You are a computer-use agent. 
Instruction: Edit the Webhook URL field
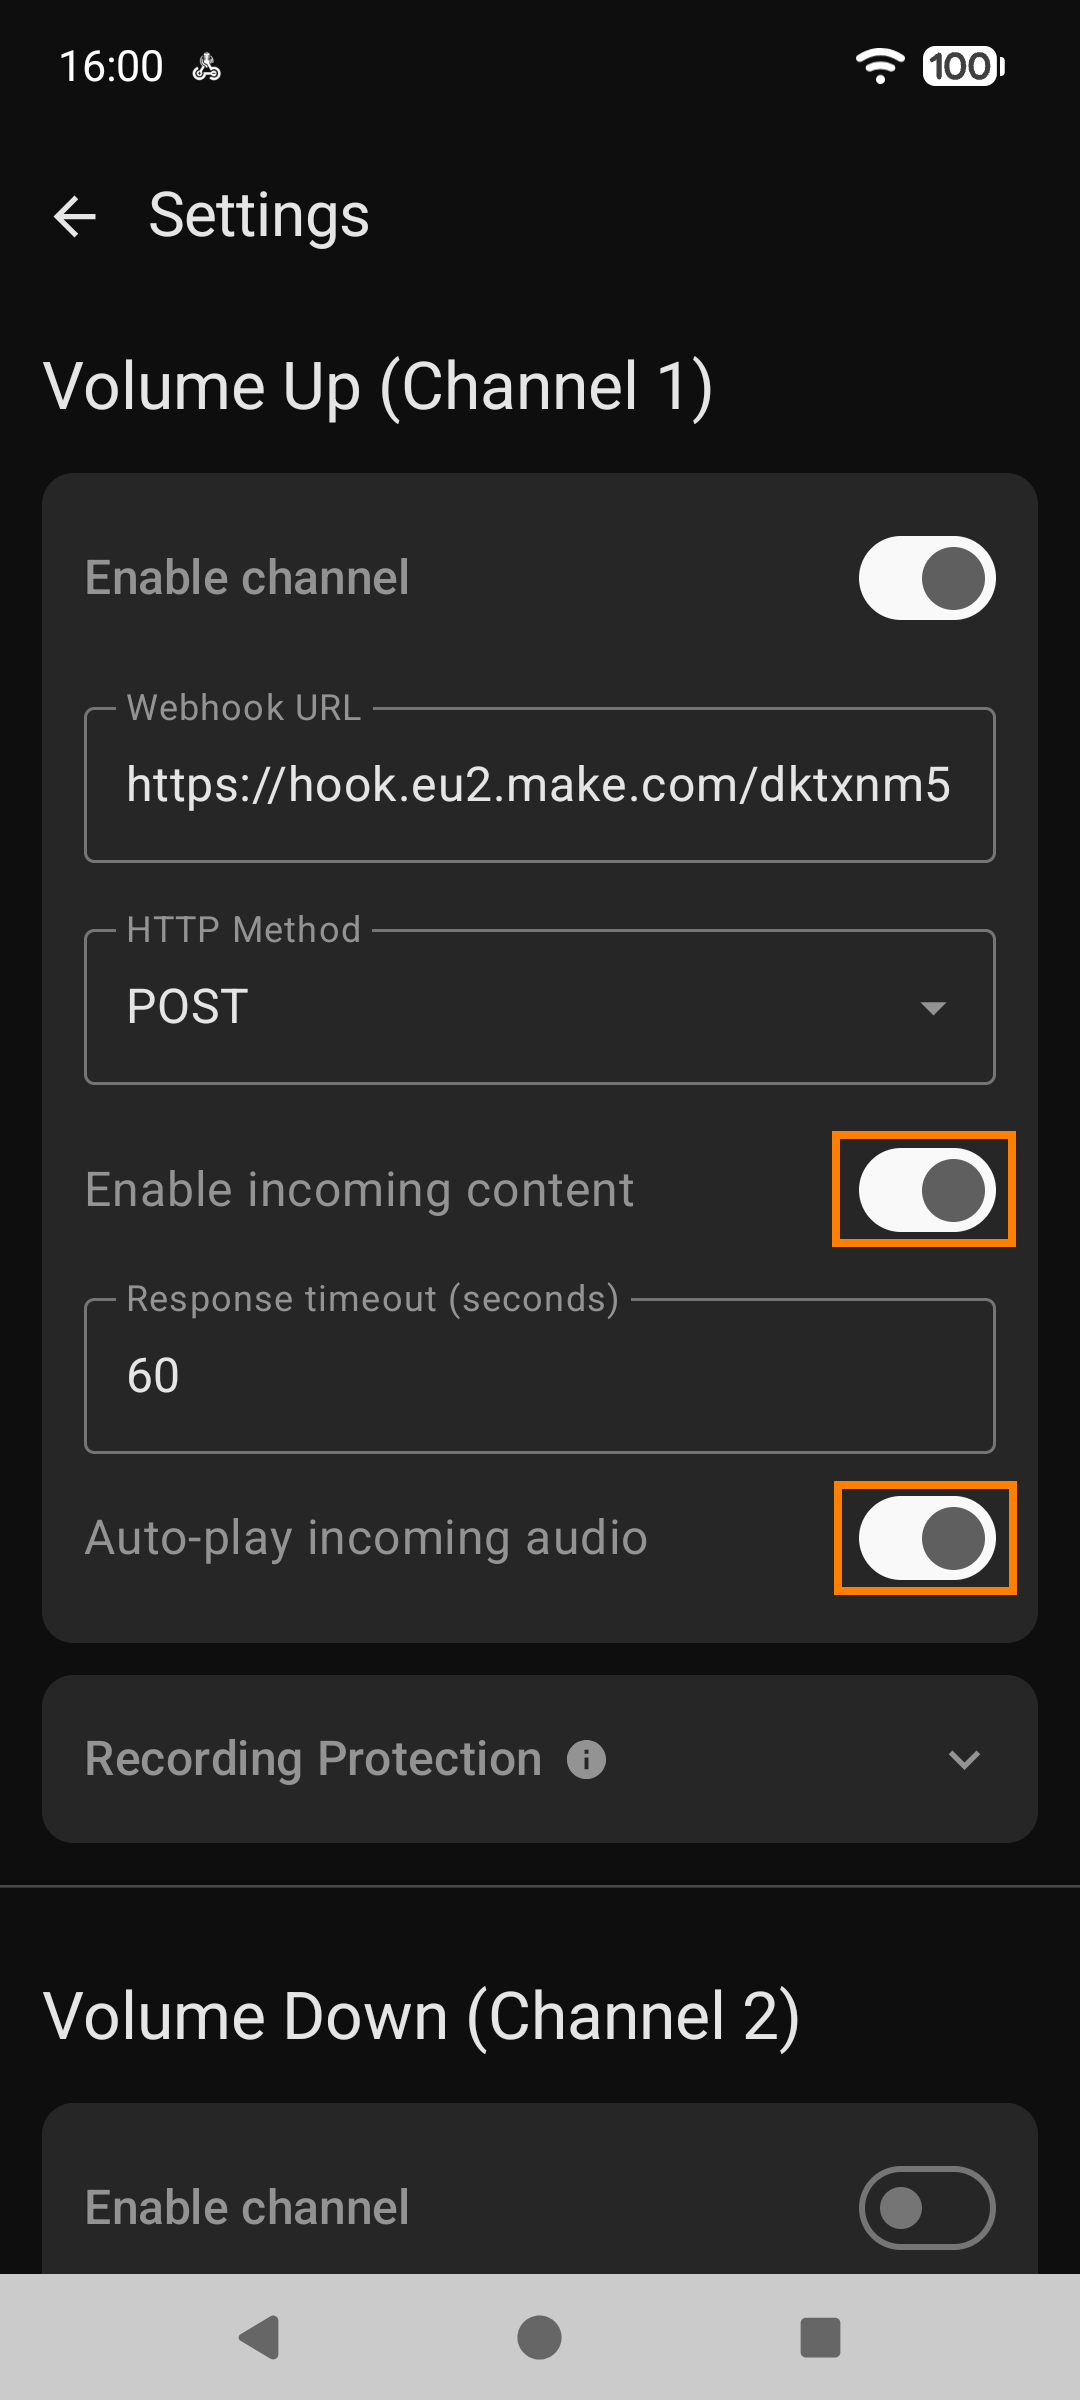540,785
